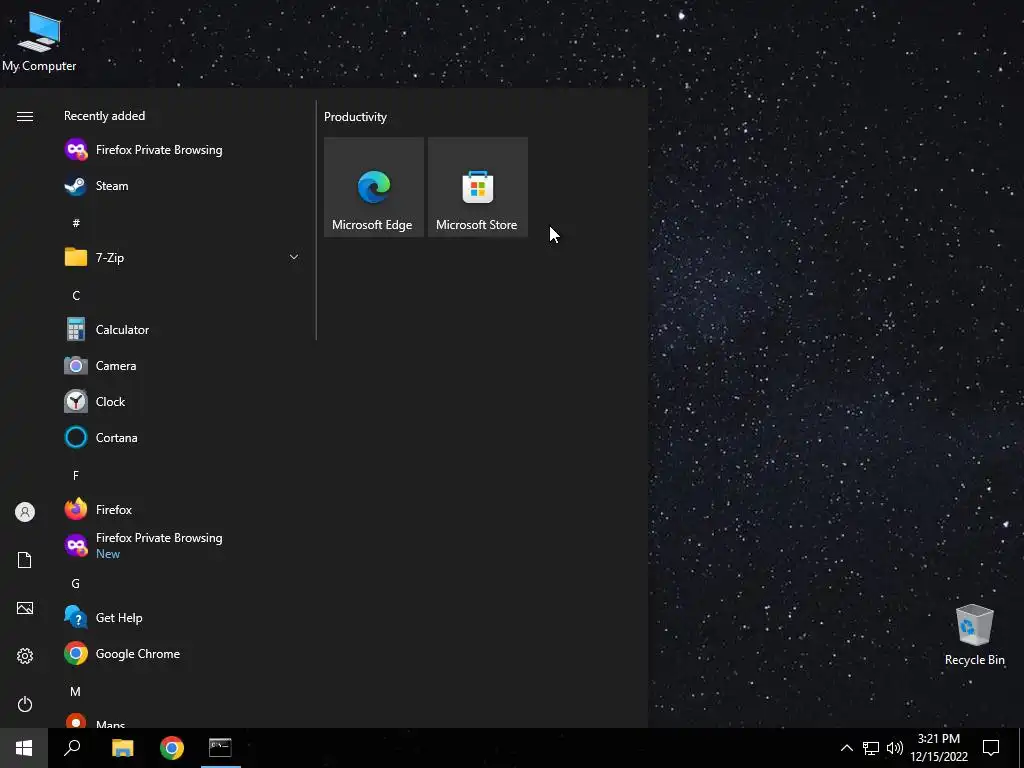This screenshot has height=768, width=1024.
Task: Start Cortana from the app list
Action: tap(182, 438)
